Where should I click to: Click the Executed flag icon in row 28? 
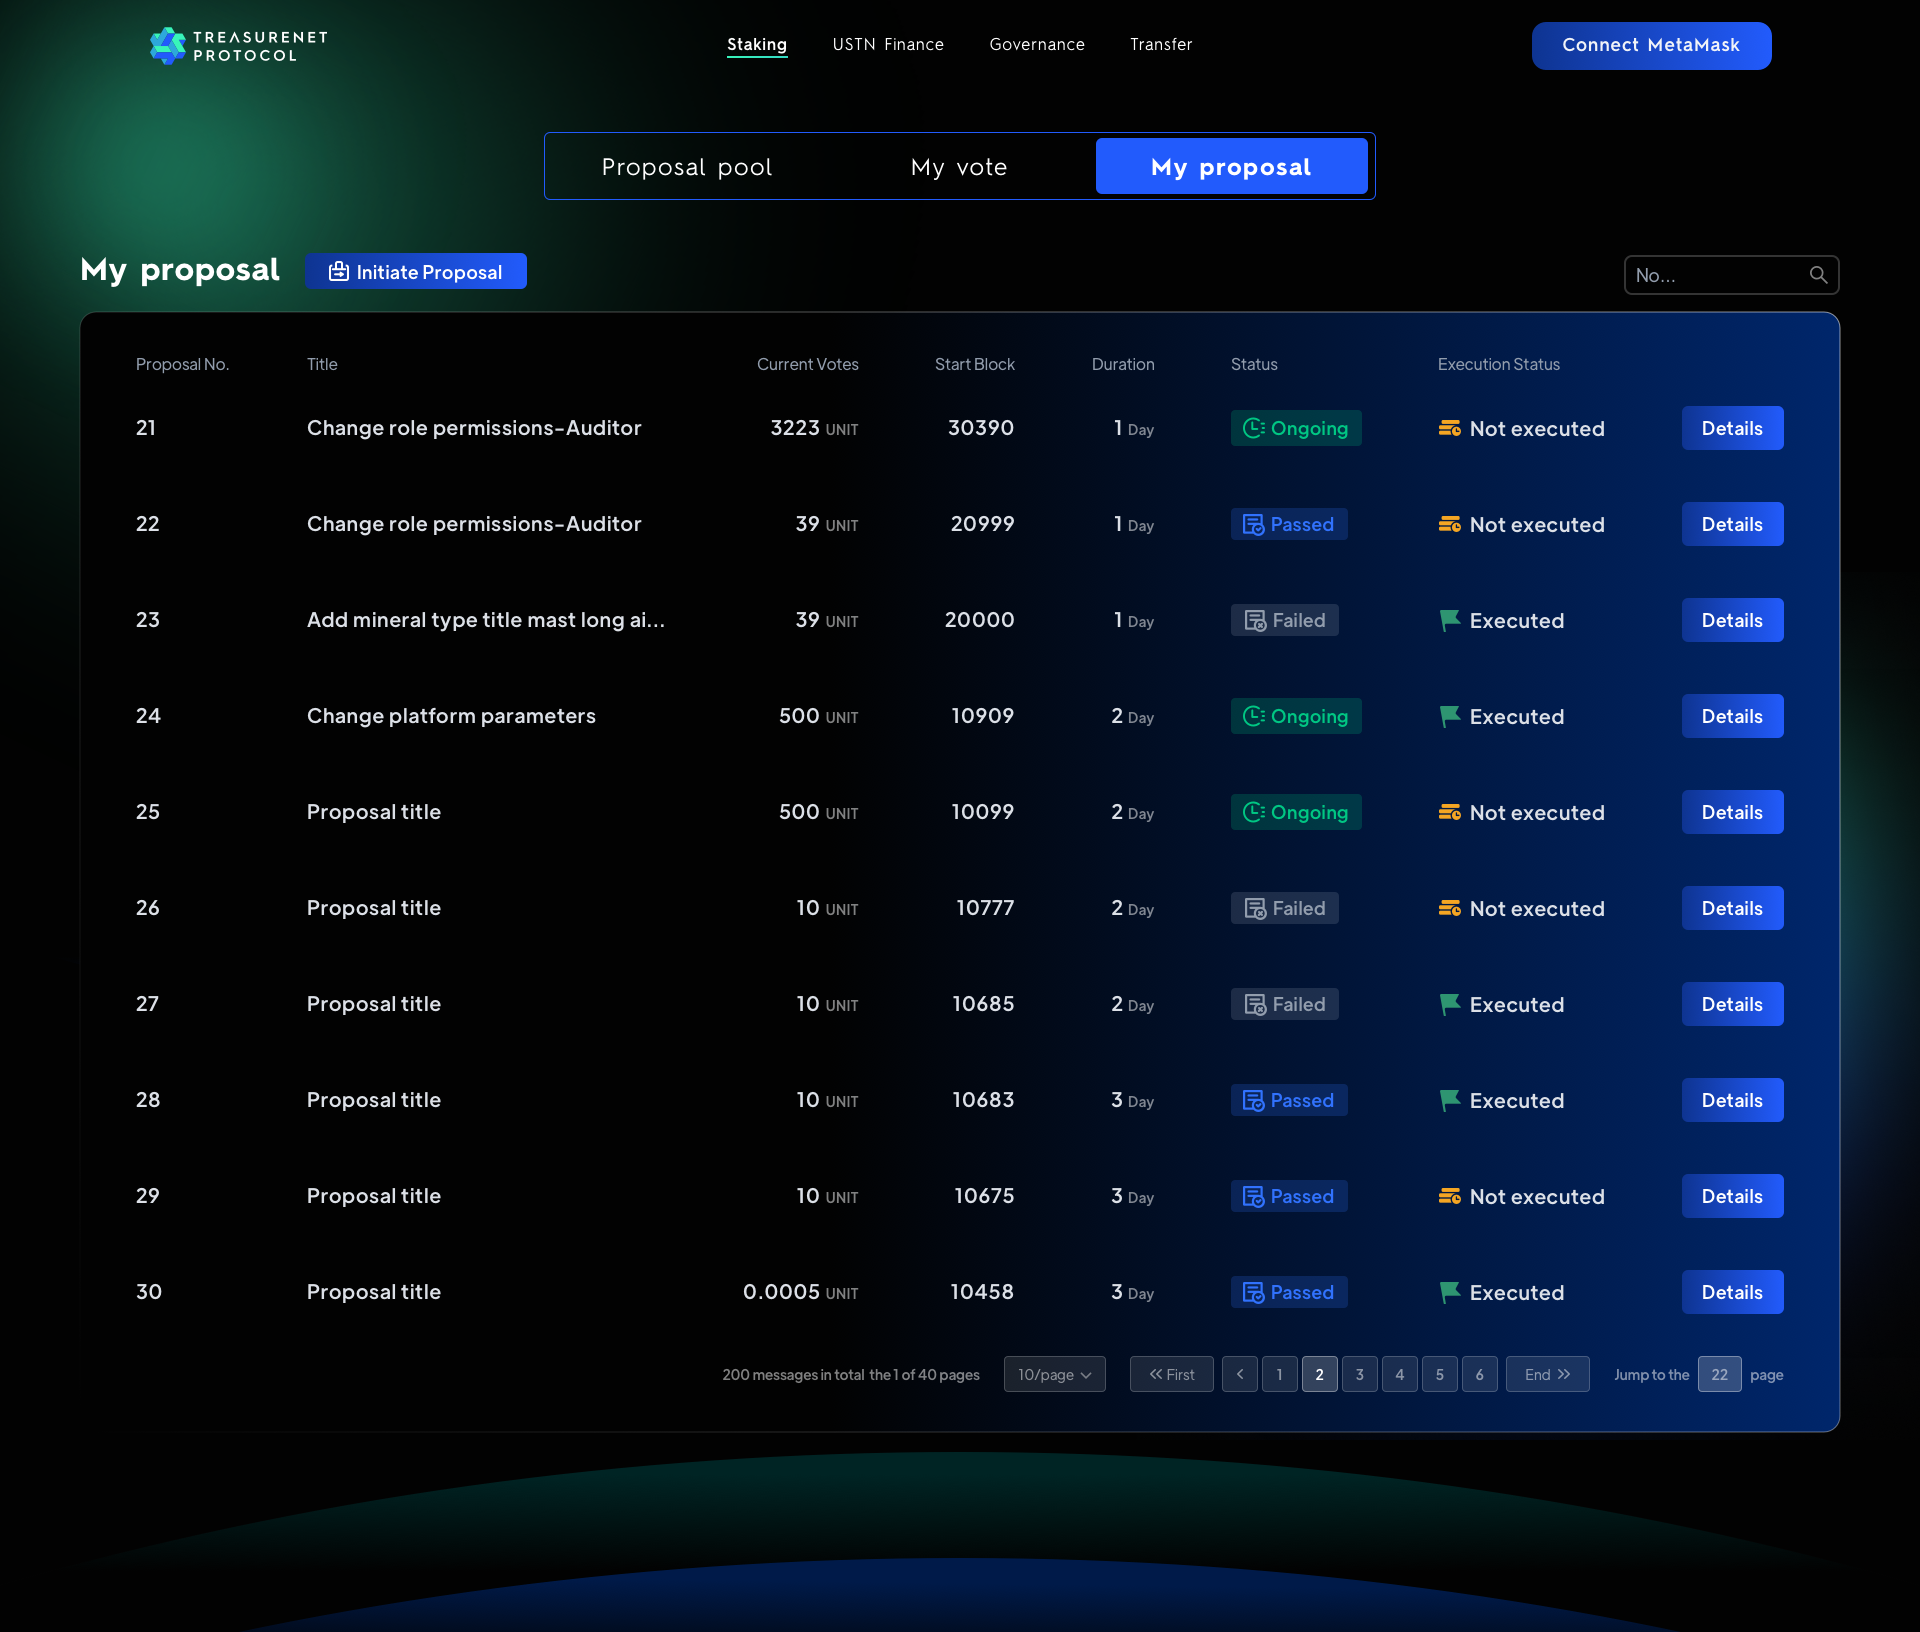coord(1450,1100)
